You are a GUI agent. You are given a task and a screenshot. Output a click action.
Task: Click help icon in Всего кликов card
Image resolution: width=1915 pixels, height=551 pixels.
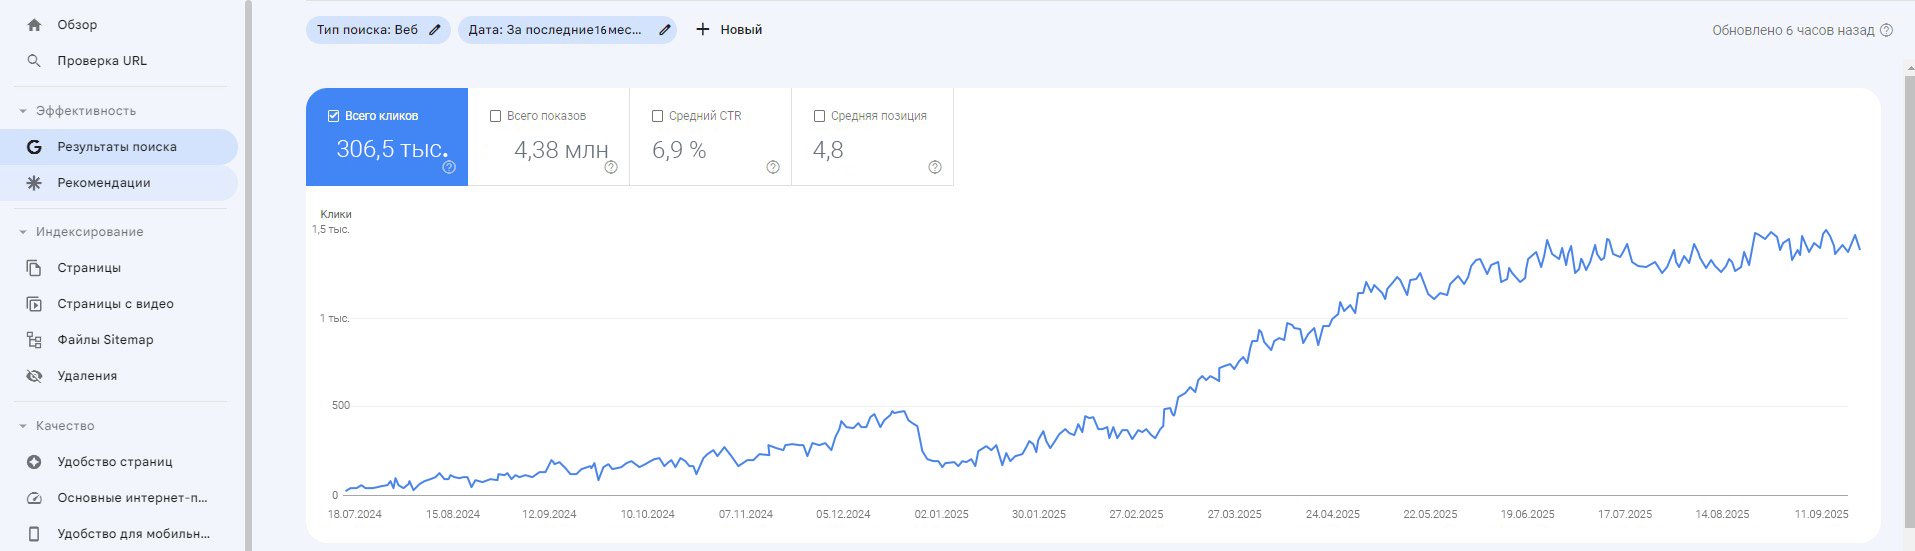coord(449,167)
